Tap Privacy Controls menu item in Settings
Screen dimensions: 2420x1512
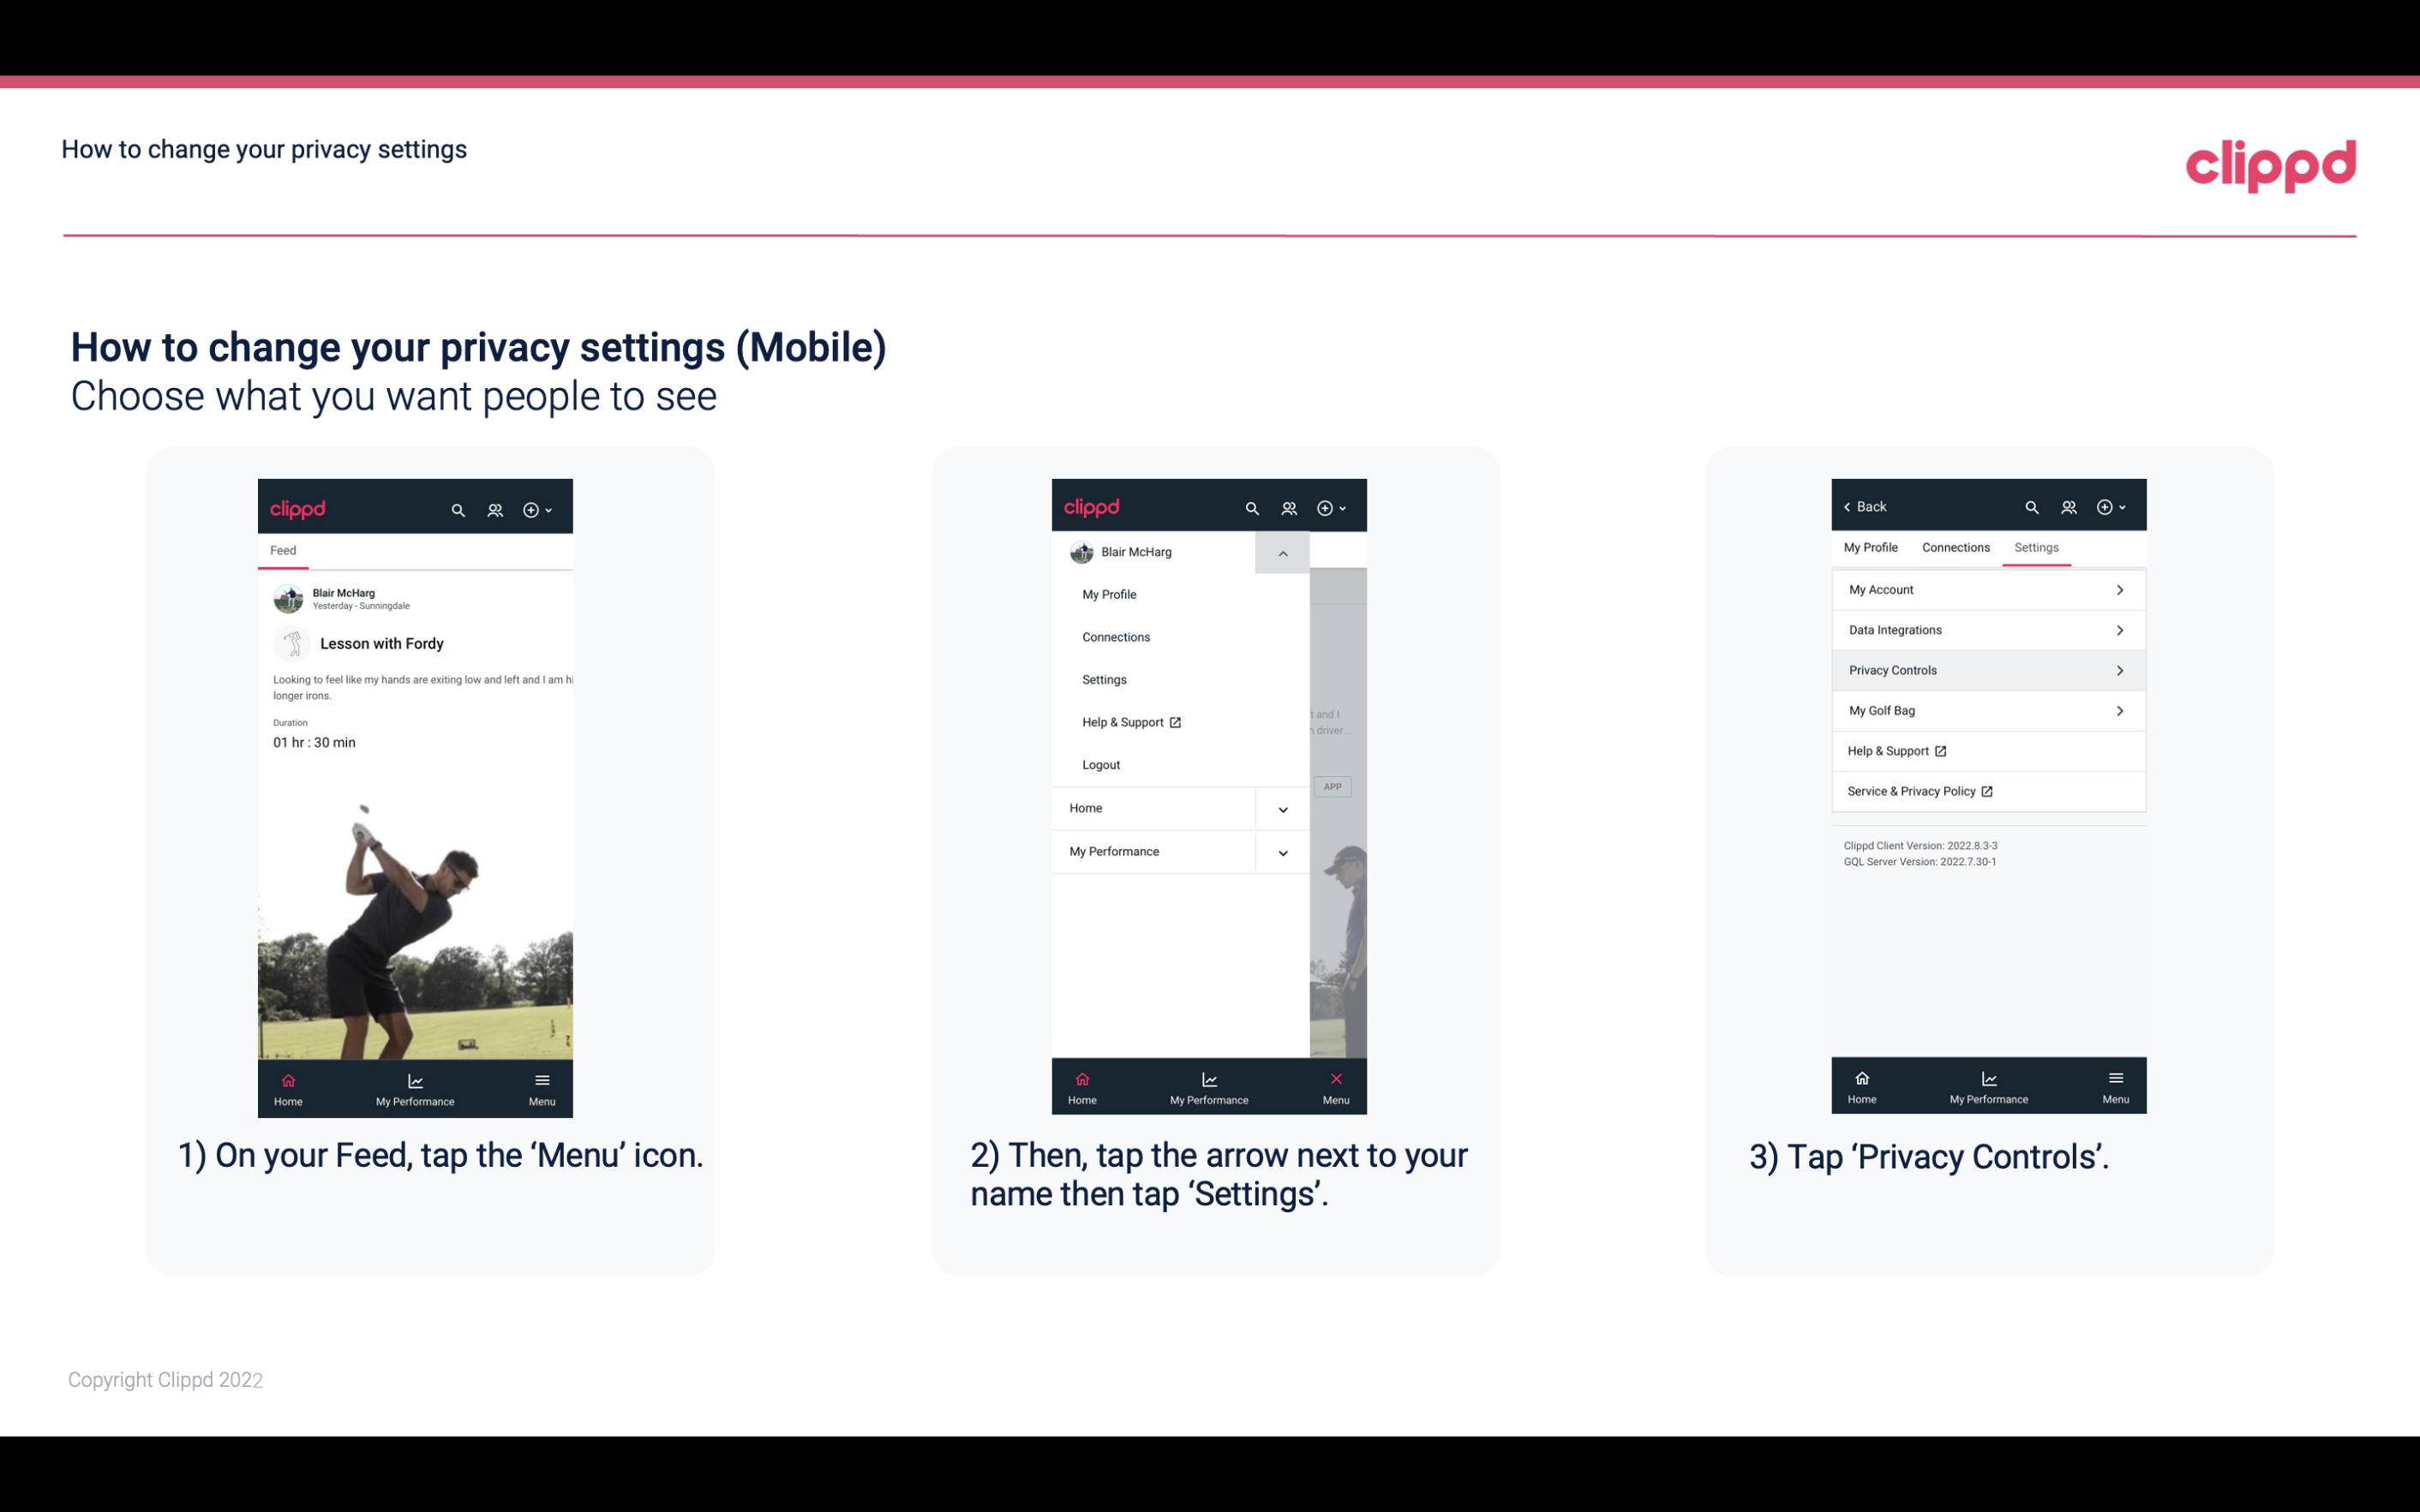click(1986, 669)
